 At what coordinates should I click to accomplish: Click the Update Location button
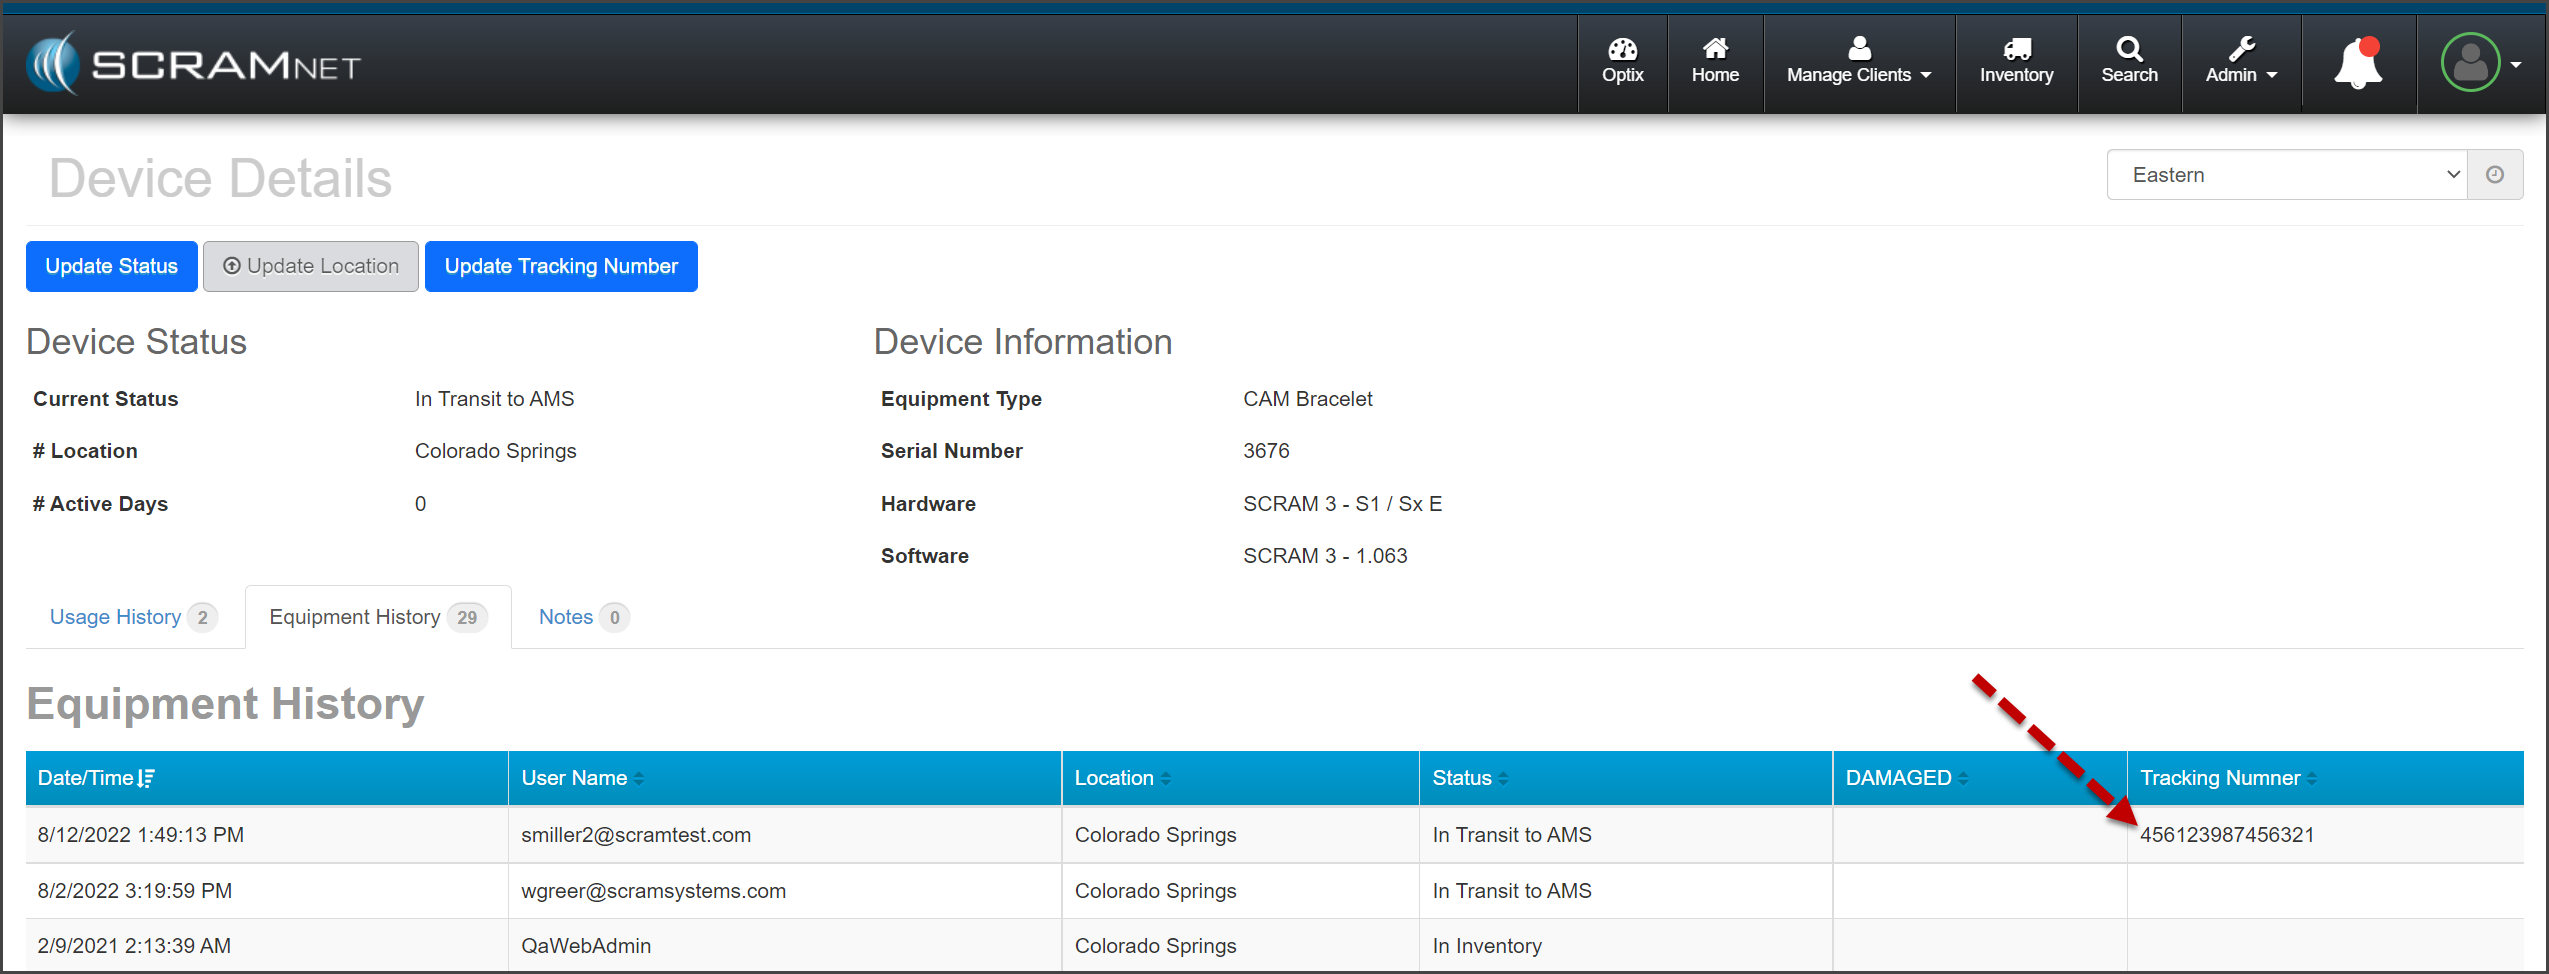(311, 266)
